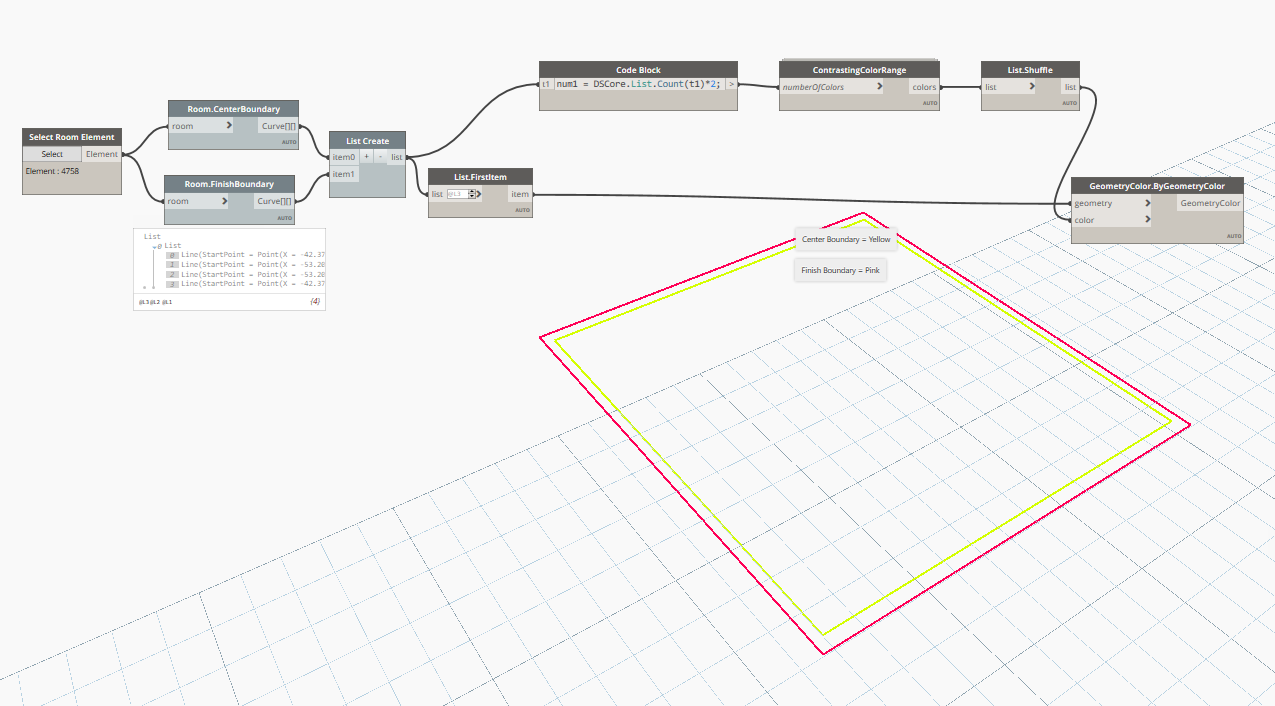Click the numberOfColors input port

tap(832, 87)
